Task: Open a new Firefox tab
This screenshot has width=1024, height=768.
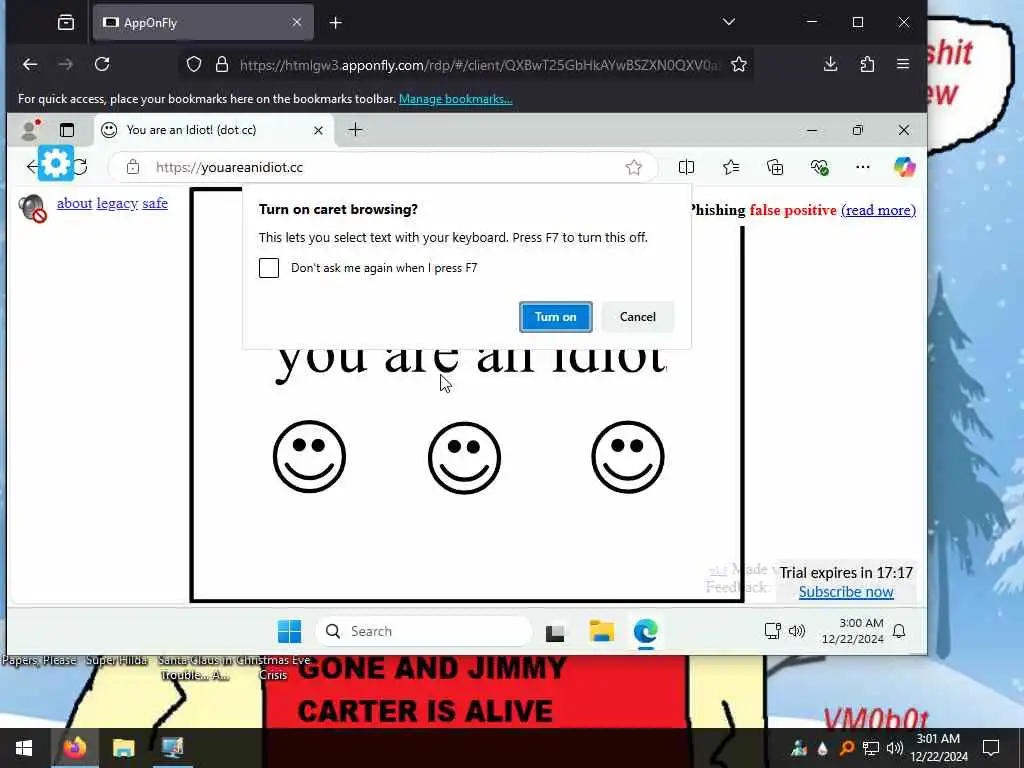Action: [336, 23]
